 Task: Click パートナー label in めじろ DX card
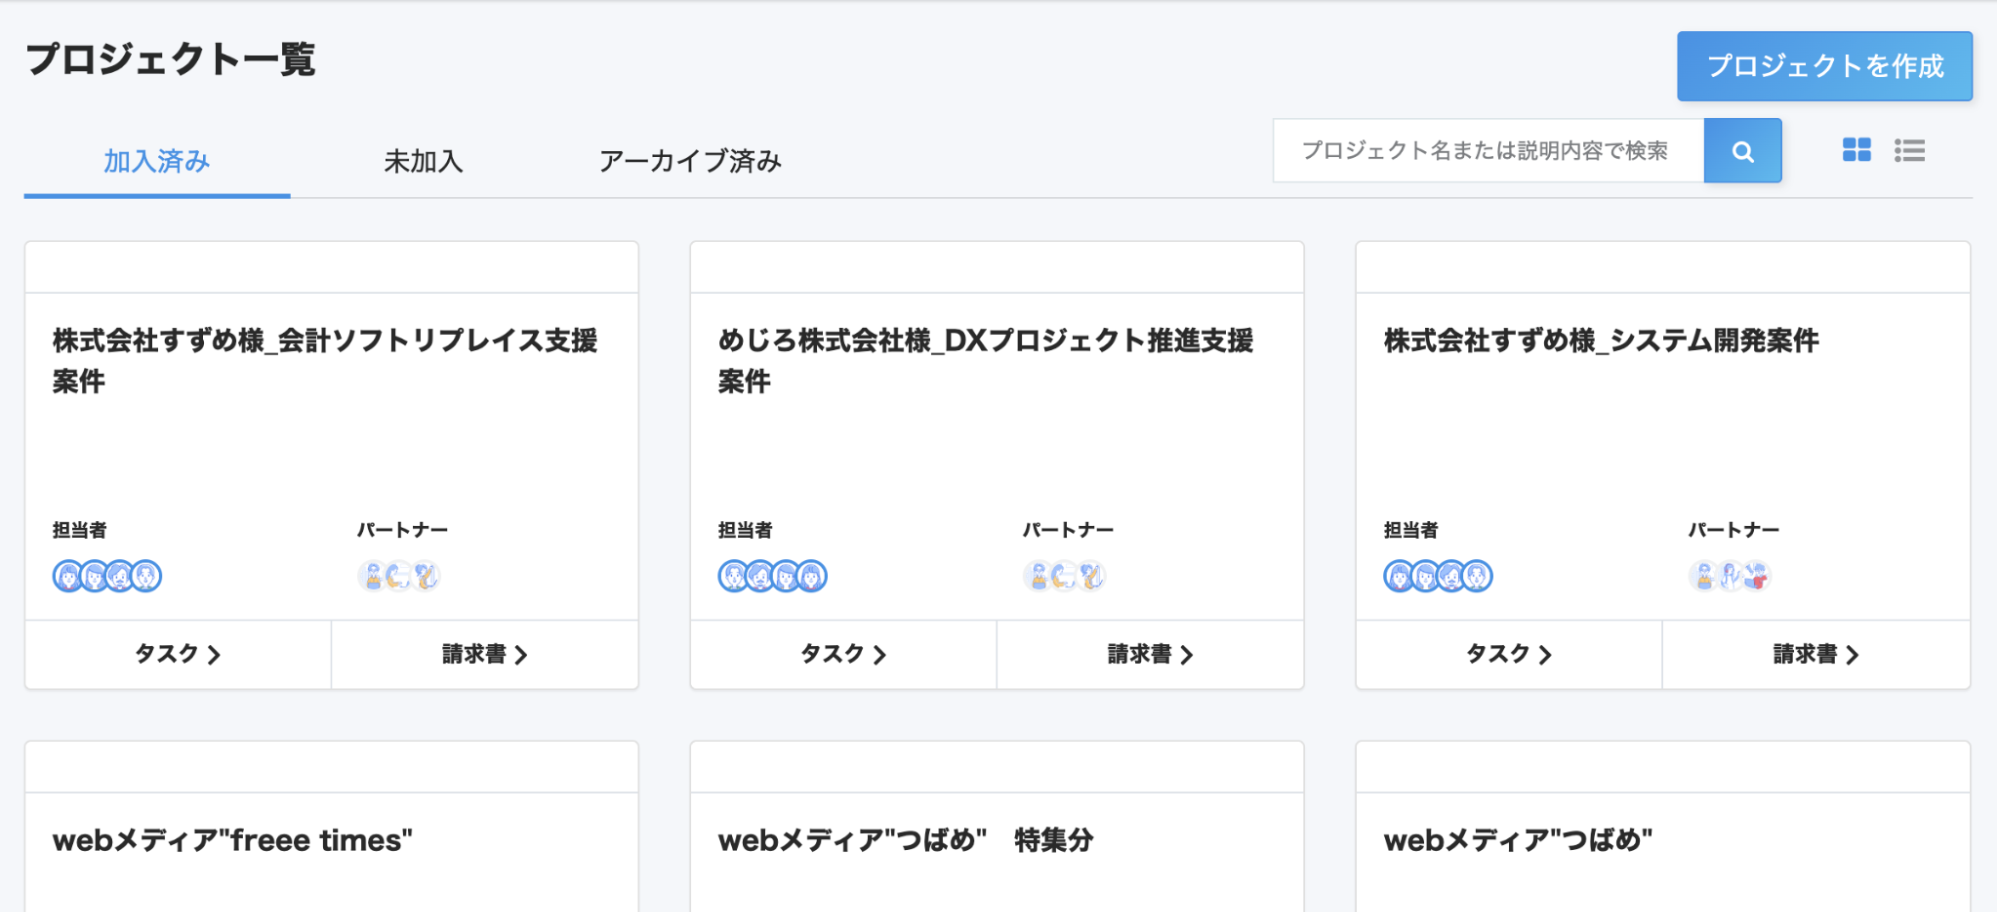point(1068,530)
